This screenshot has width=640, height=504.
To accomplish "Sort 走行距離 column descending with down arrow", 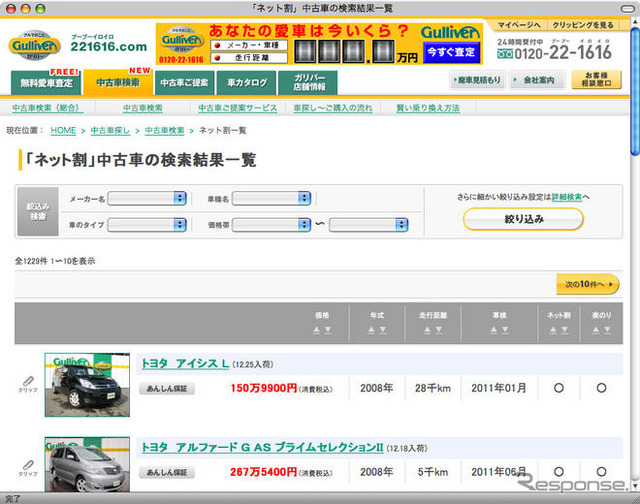I will tap(439, 330).
